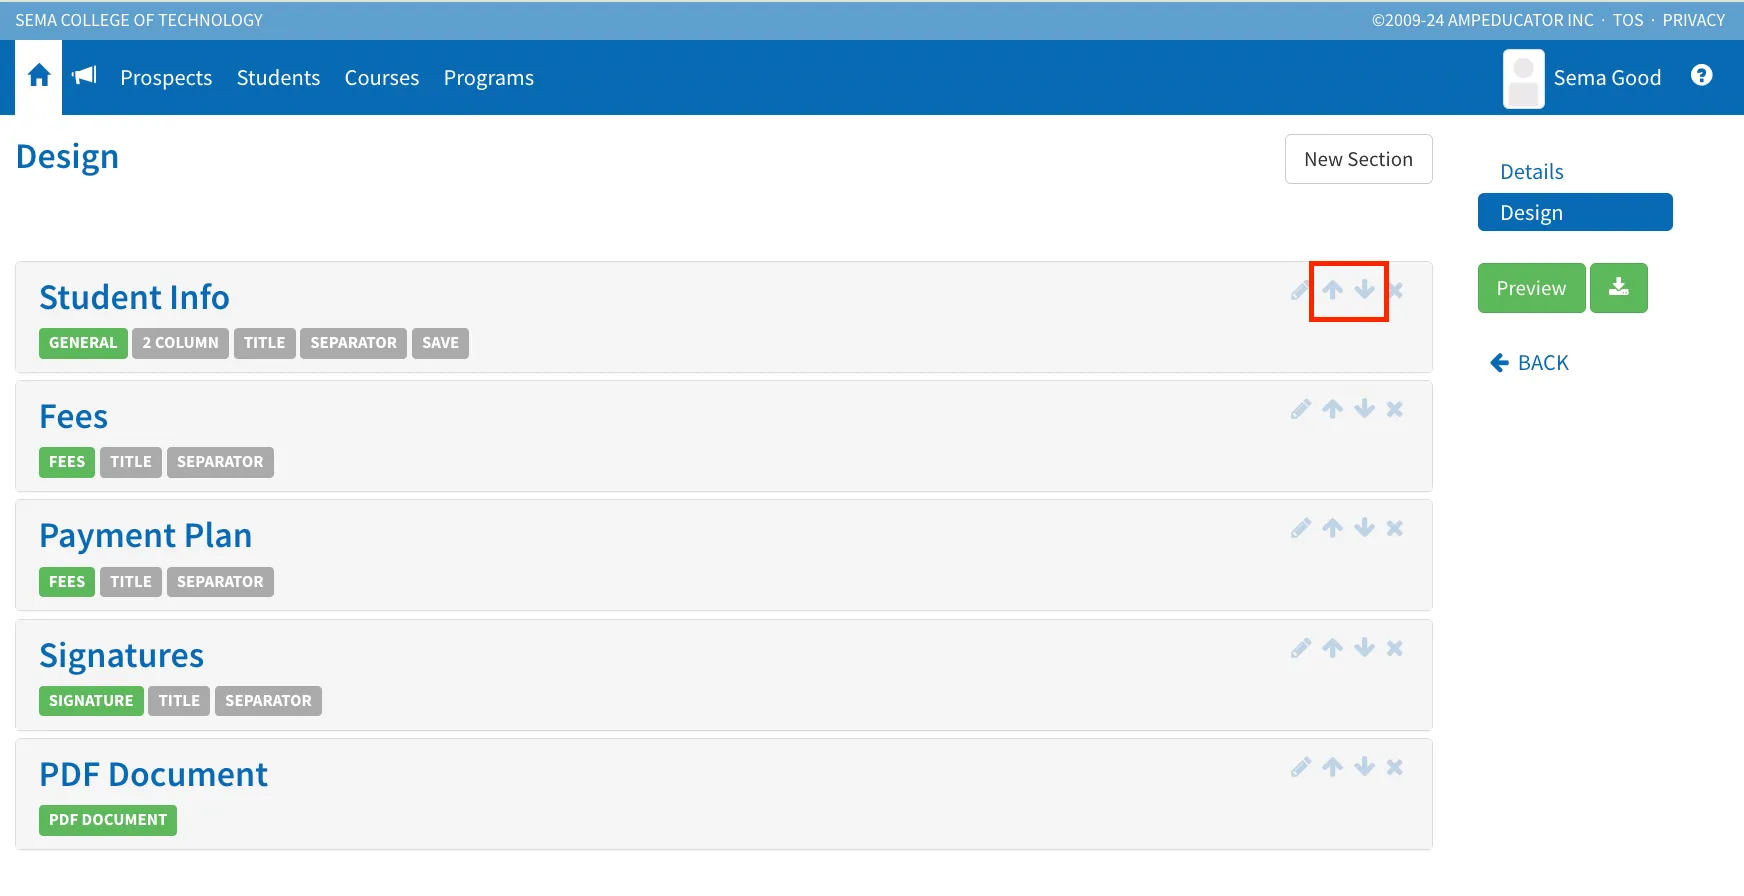Move the Student Info section down

click(x=1364, y=290)
